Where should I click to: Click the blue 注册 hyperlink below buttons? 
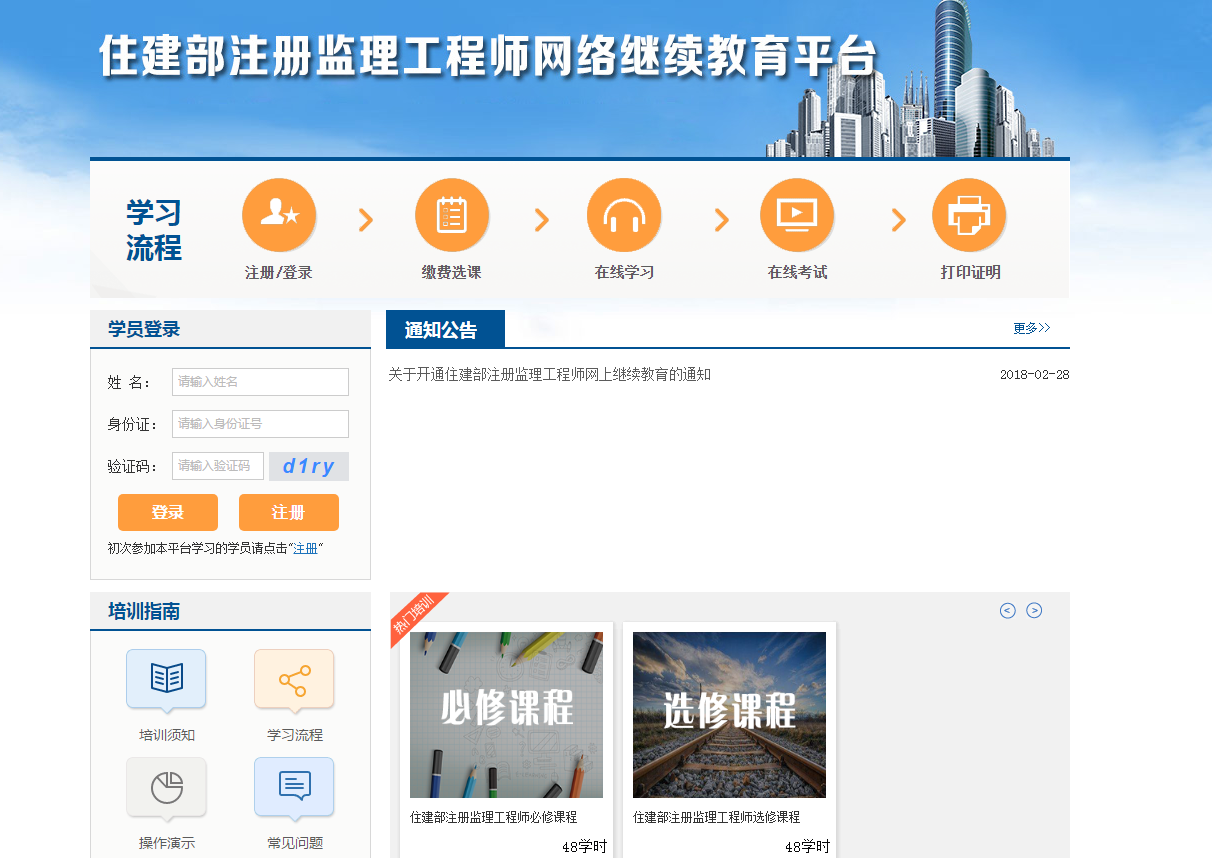305,548
